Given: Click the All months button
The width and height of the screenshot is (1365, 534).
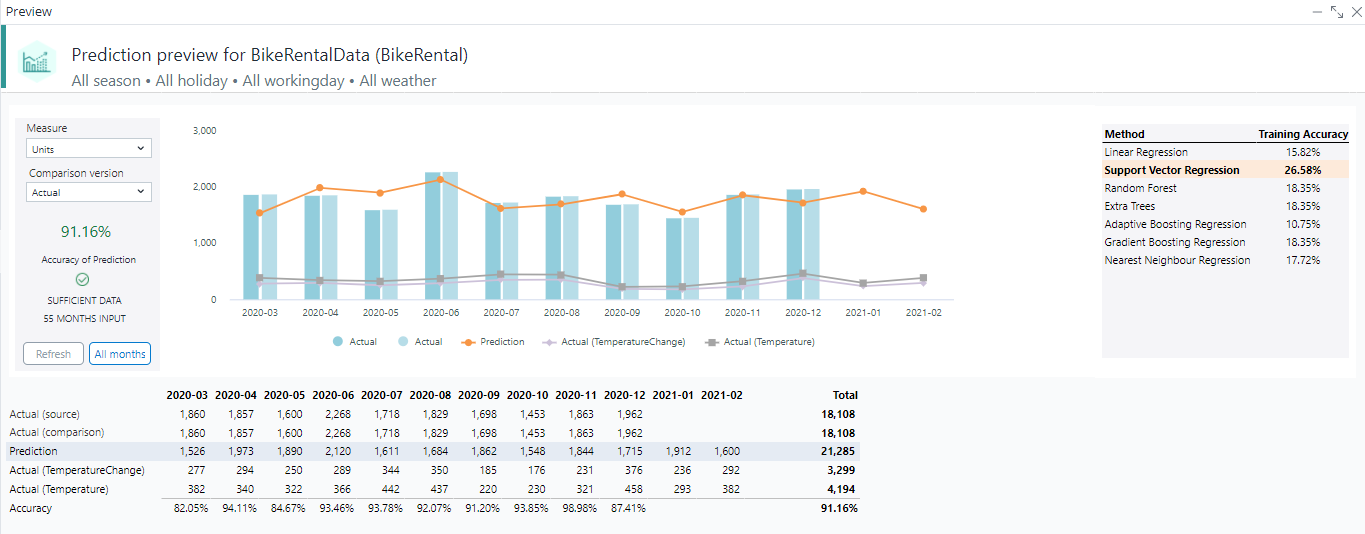Looking at the screenshot, I should click(120, 354).
